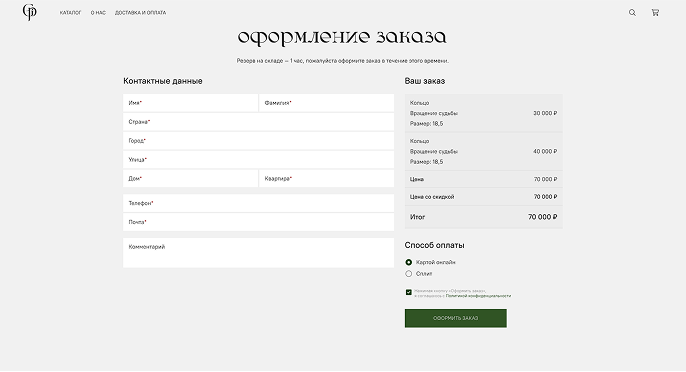This screenshot has width=686, height=372.
Task: Click the Фамилия input field
Action: pyautogui.click(x=326, y=103)
